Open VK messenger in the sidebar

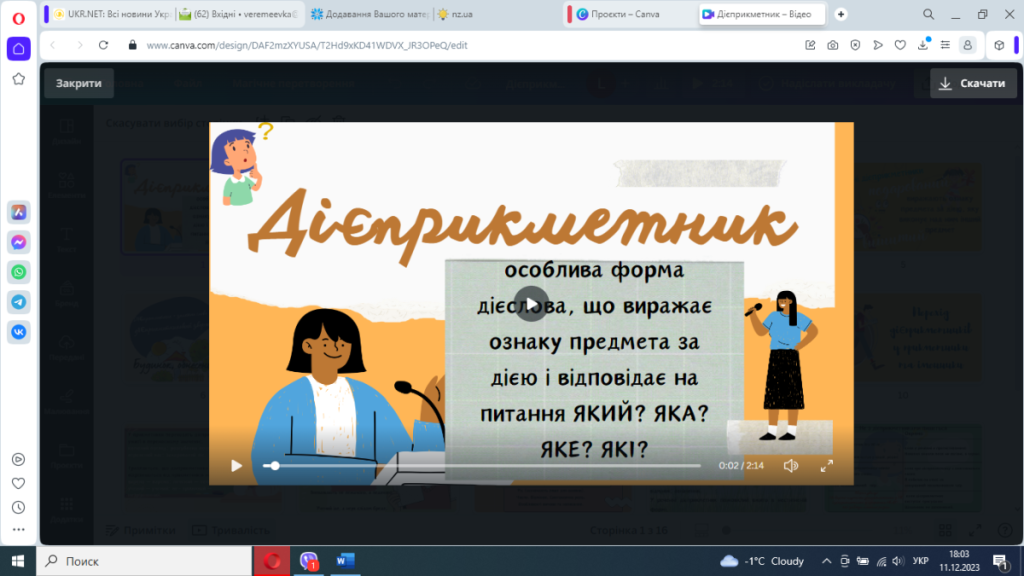pyautogui.click(x=18, y=332)
